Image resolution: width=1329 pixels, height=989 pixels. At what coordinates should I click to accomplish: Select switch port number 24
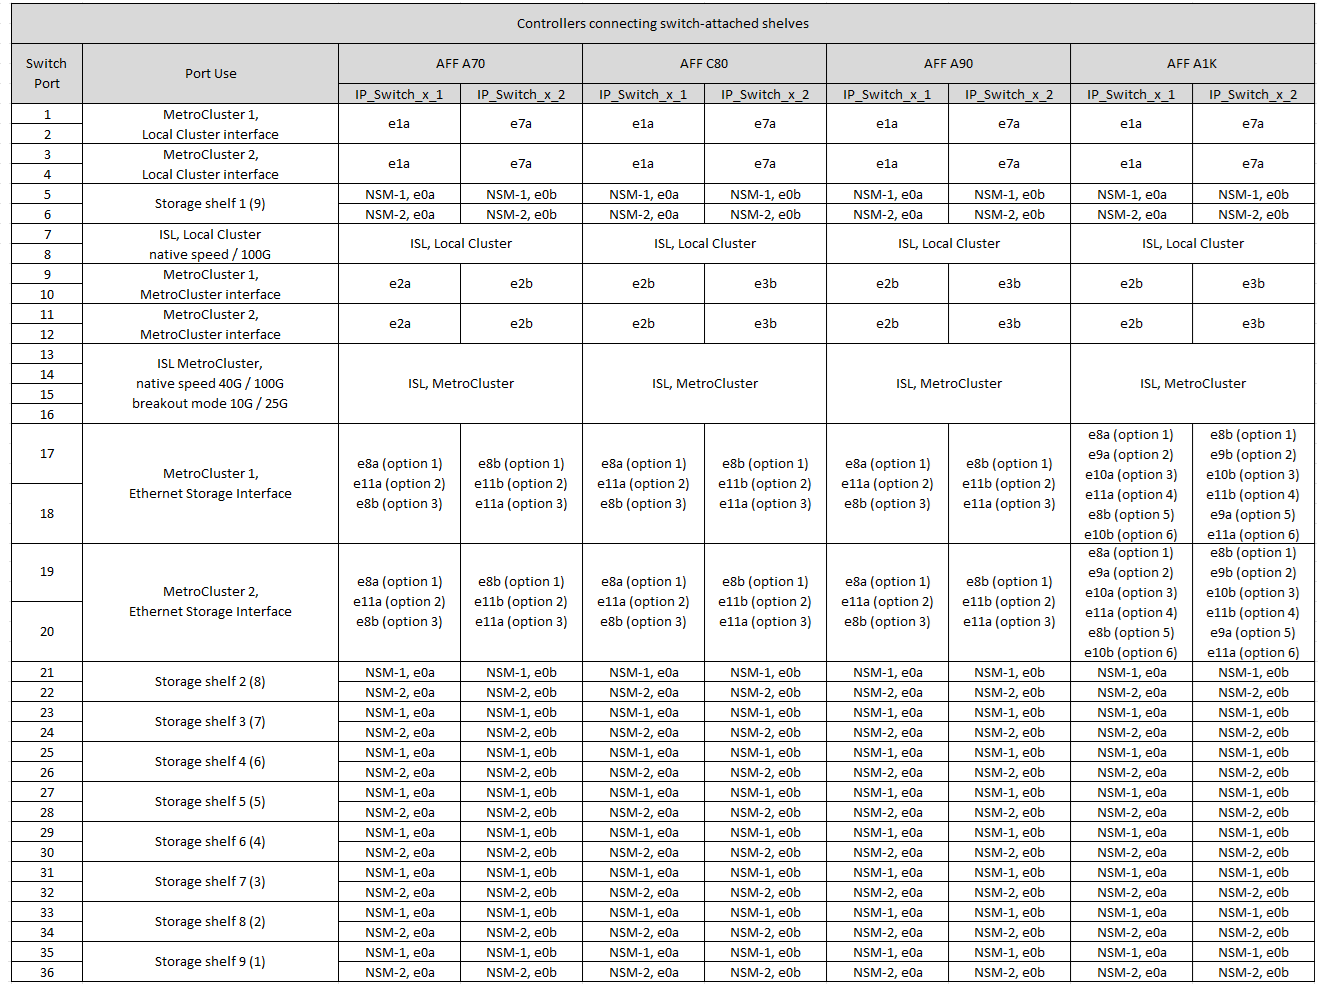(47, 732)
